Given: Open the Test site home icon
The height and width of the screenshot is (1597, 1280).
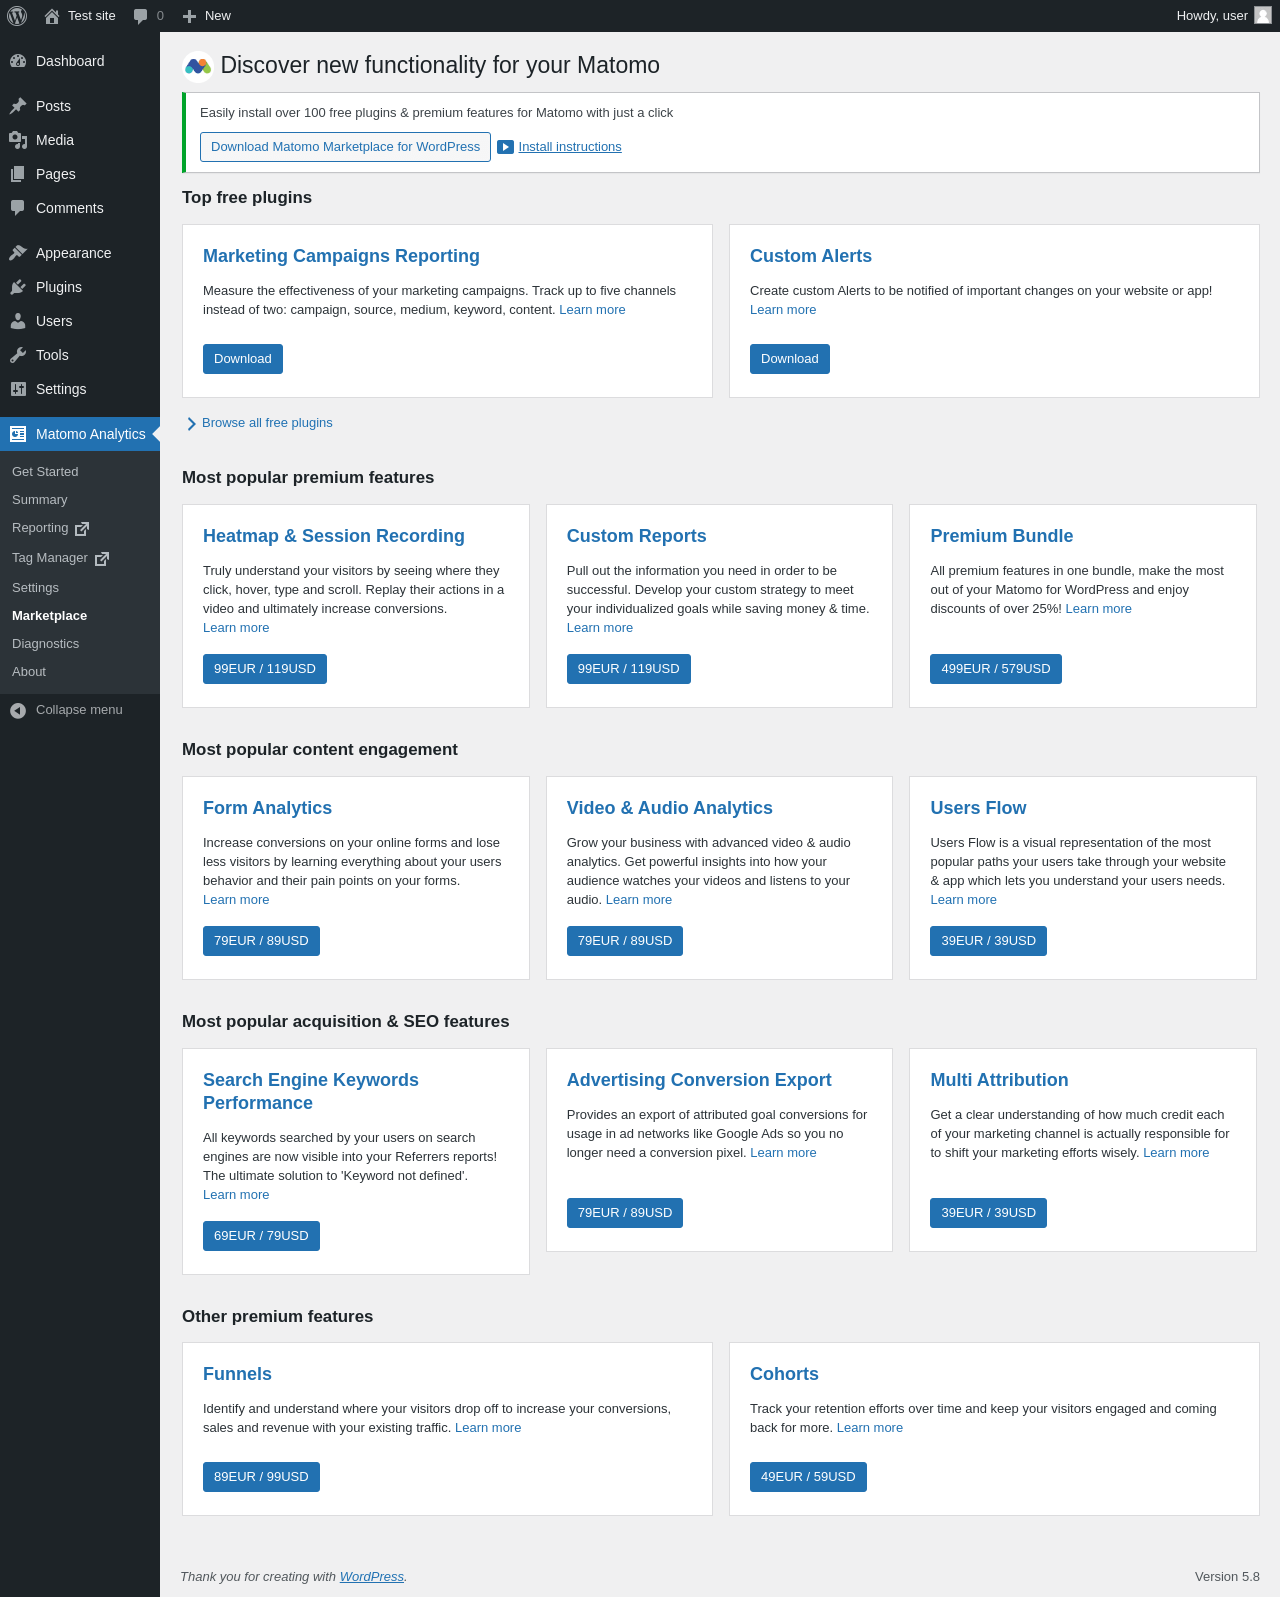Looking at the screenshot, I should [x=52, y=16].
